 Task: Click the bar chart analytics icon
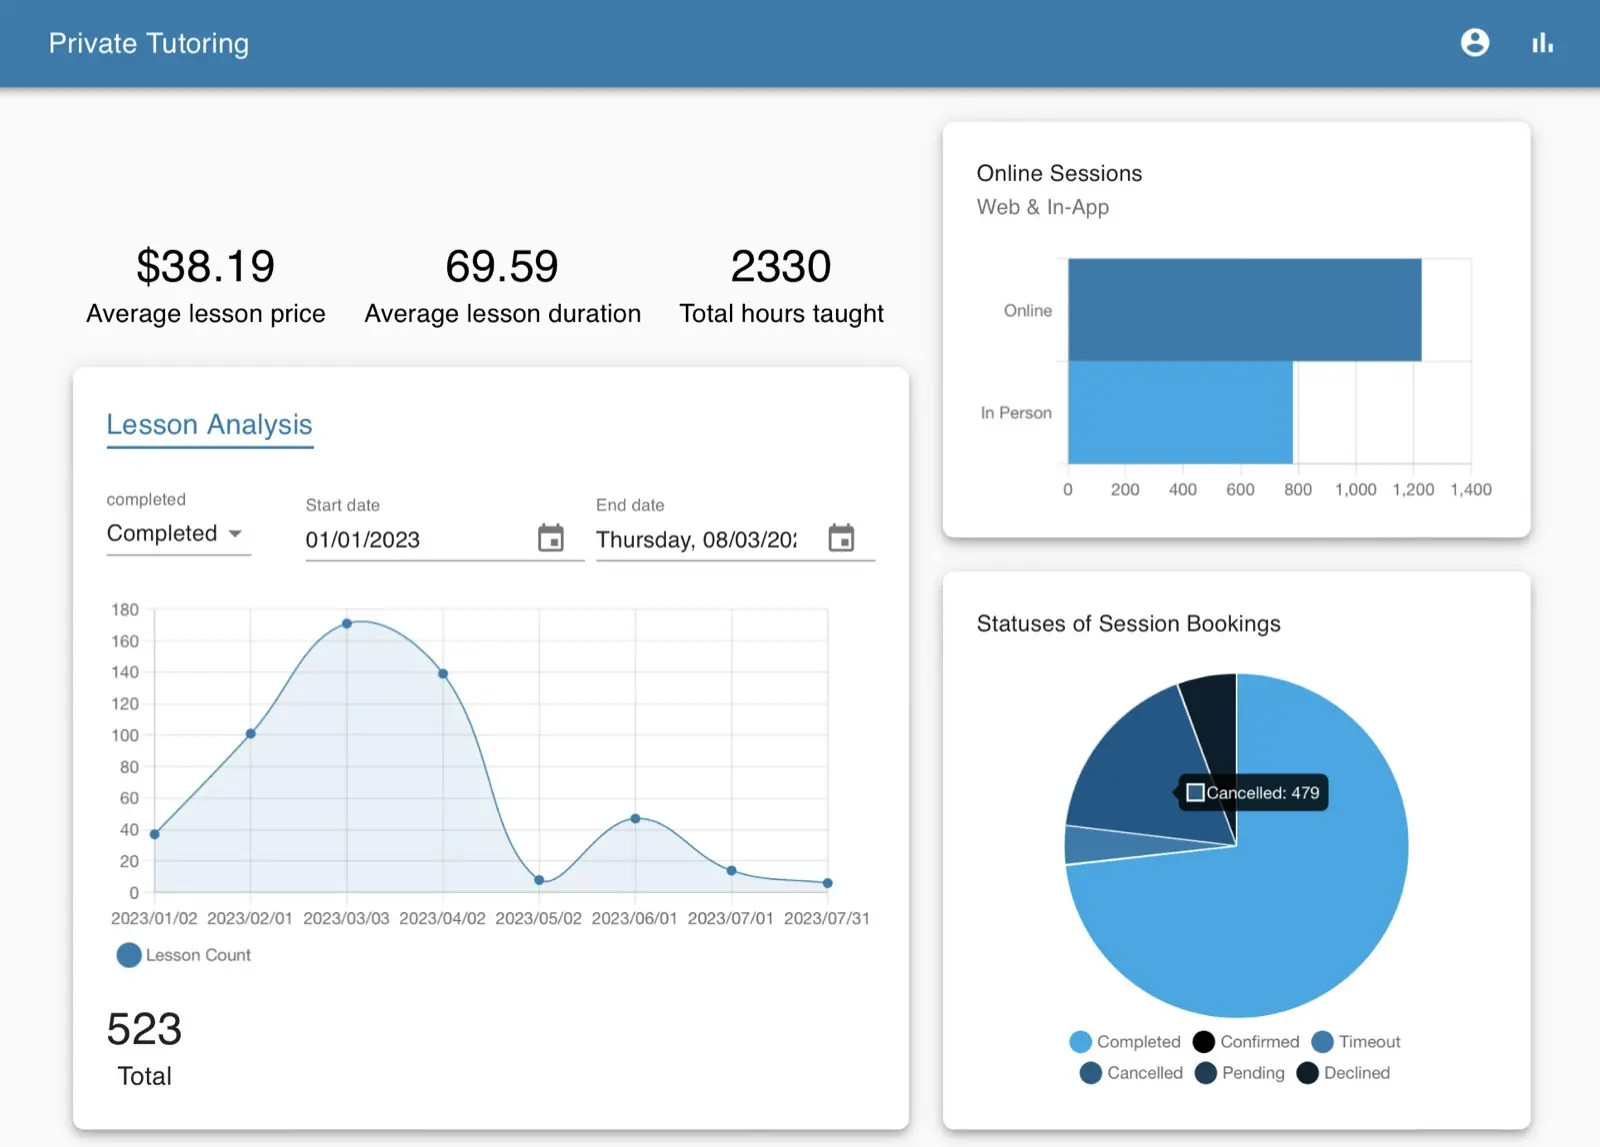1543,43
